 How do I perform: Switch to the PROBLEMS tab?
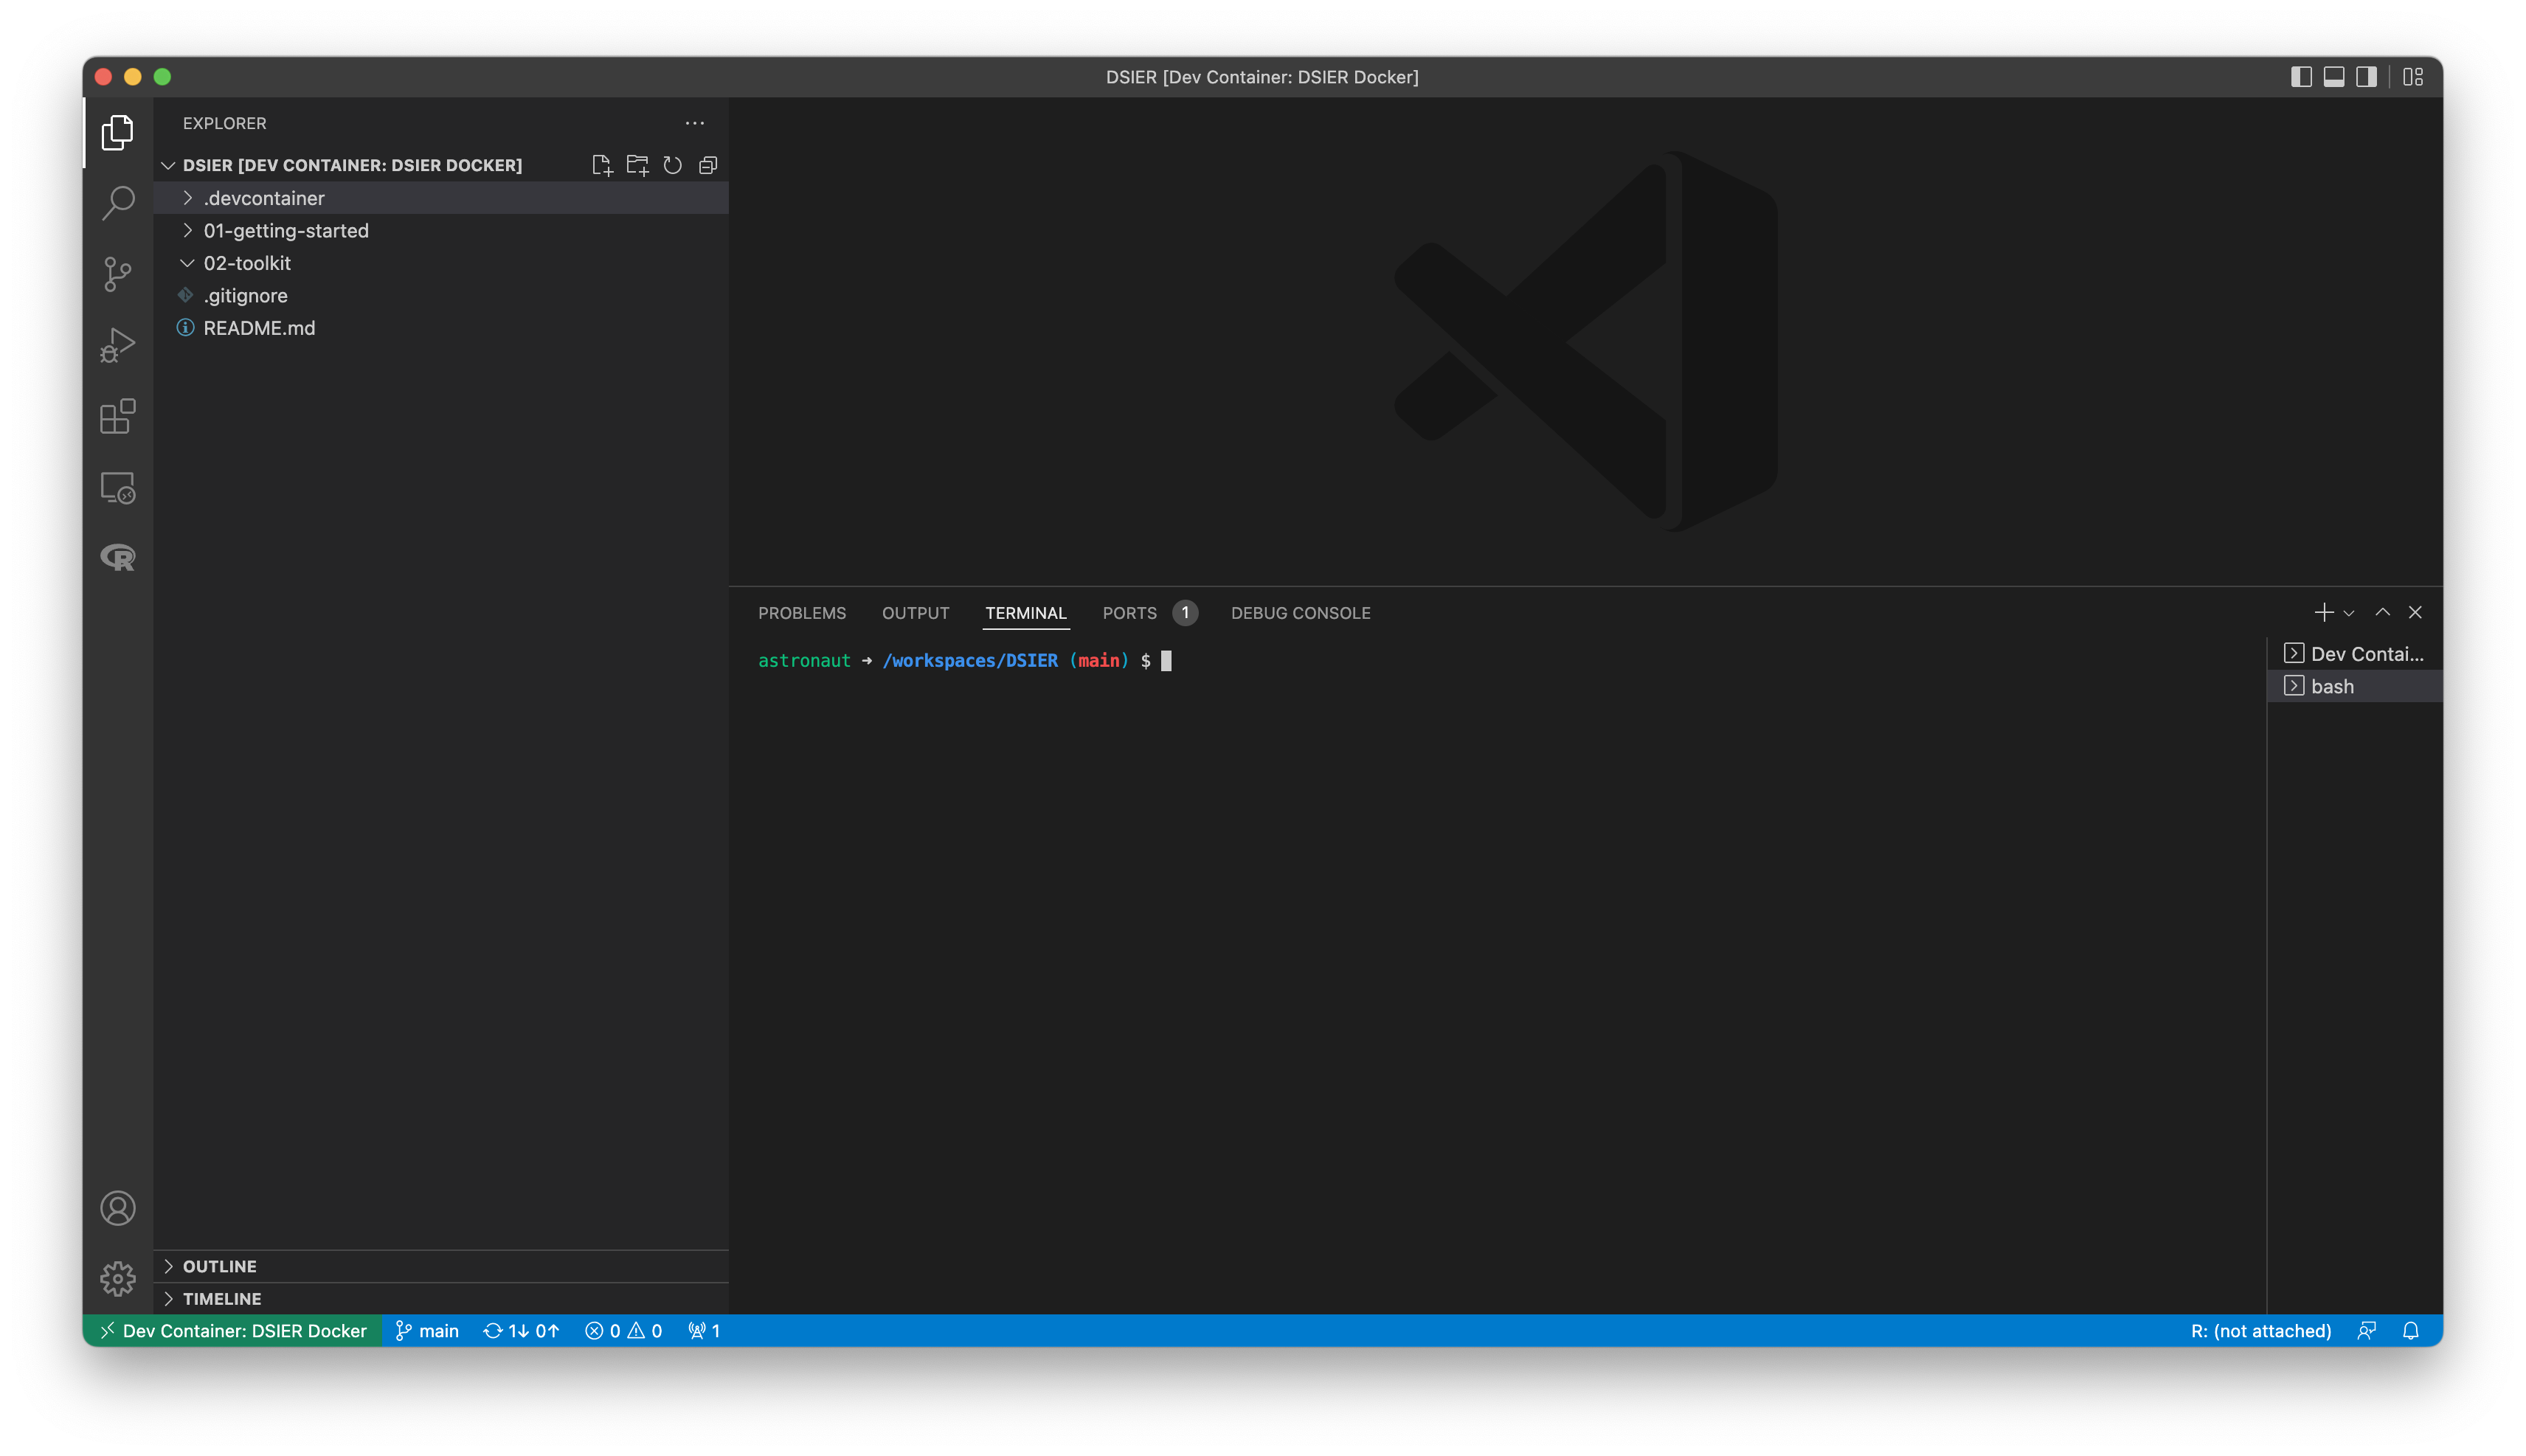(x=801, y=613)
